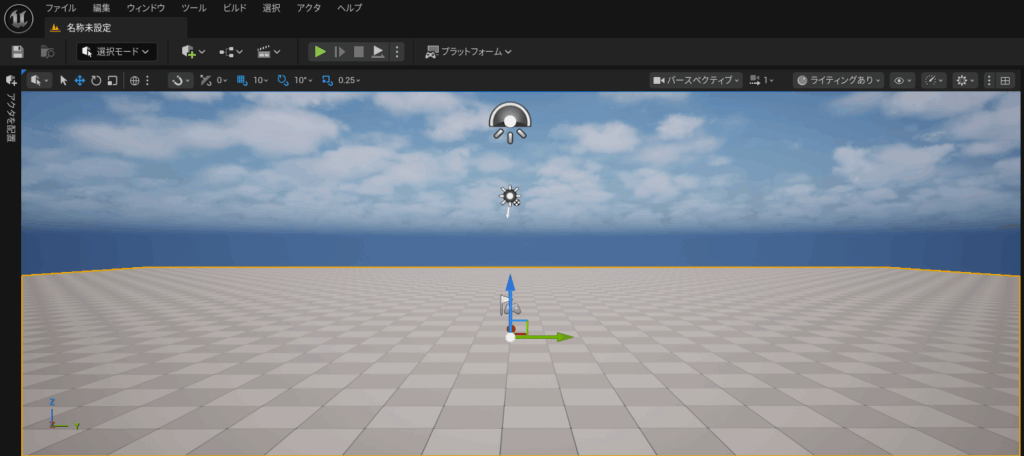Toggle scale snapping icon

[x=327, y=81]
